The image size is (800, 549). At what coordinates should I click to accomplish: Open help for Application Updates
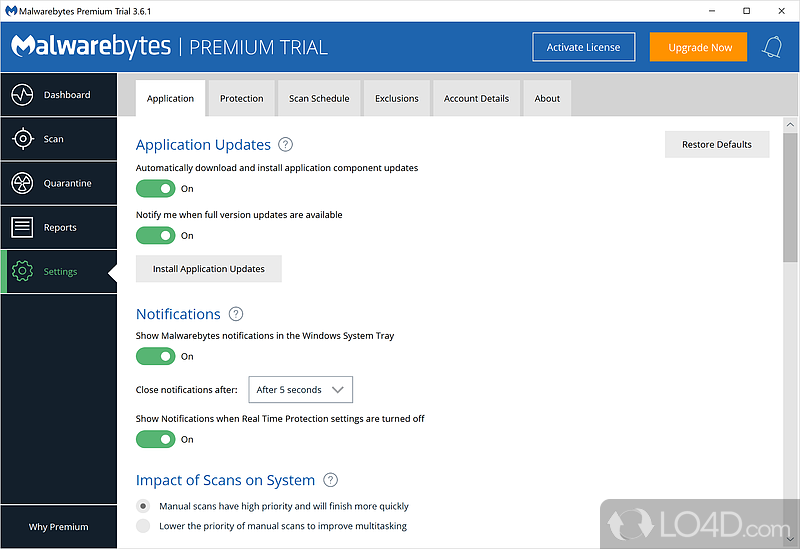click(x=286, y=145)
